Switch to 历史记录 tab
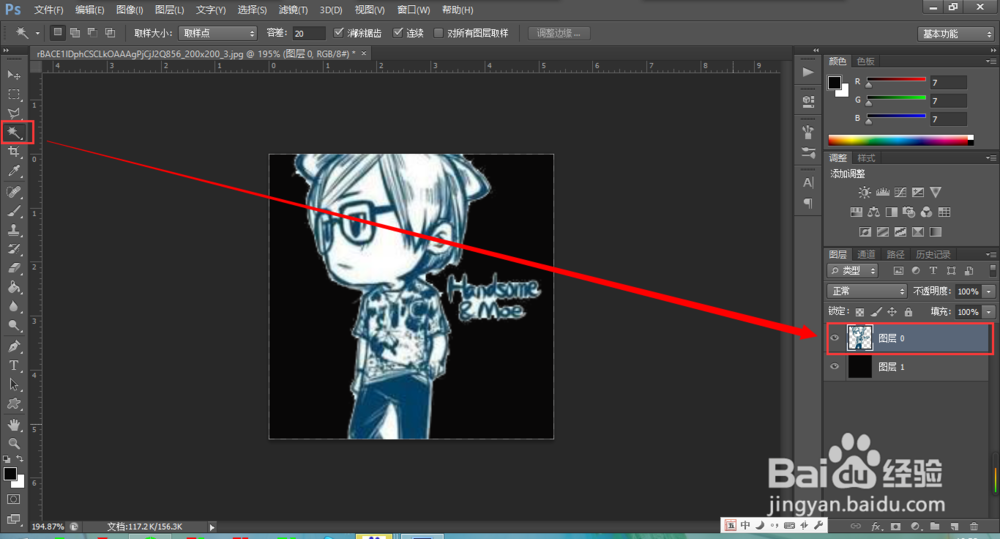Screen dimensions: 1000x539 click(933, 255)
